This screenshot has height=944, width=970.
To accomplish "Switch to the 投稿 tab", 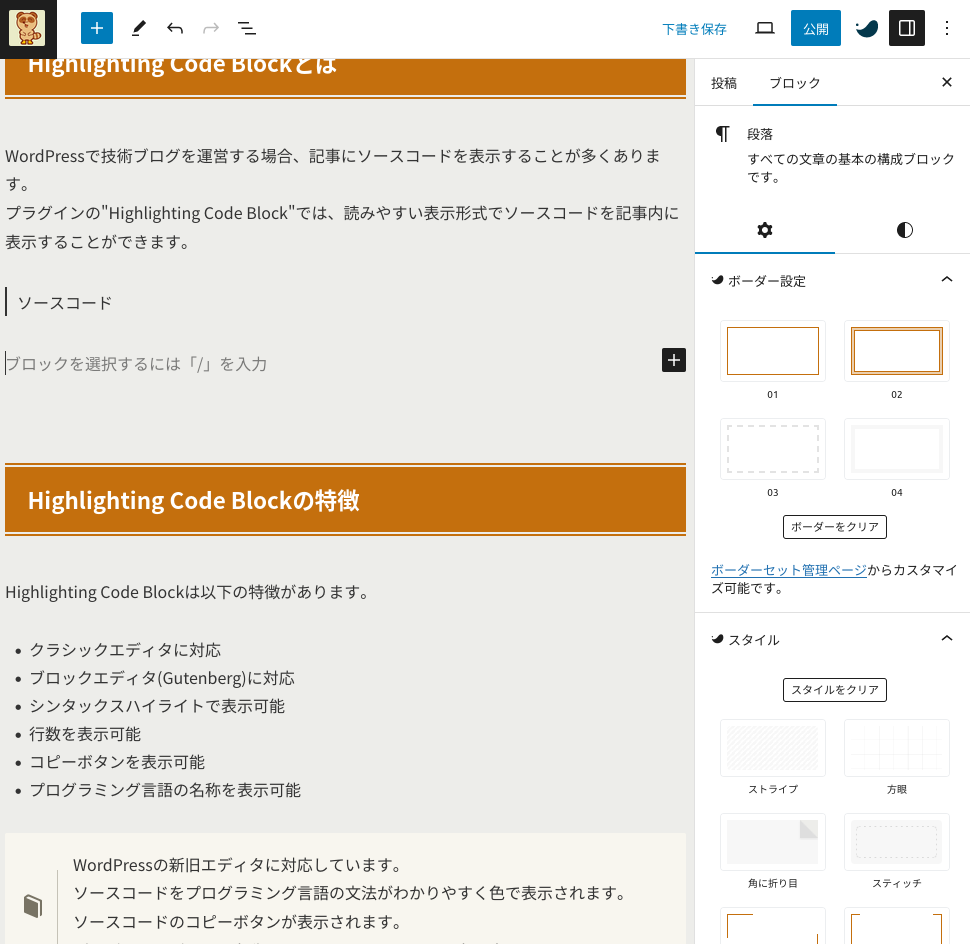I will [724, 83].
